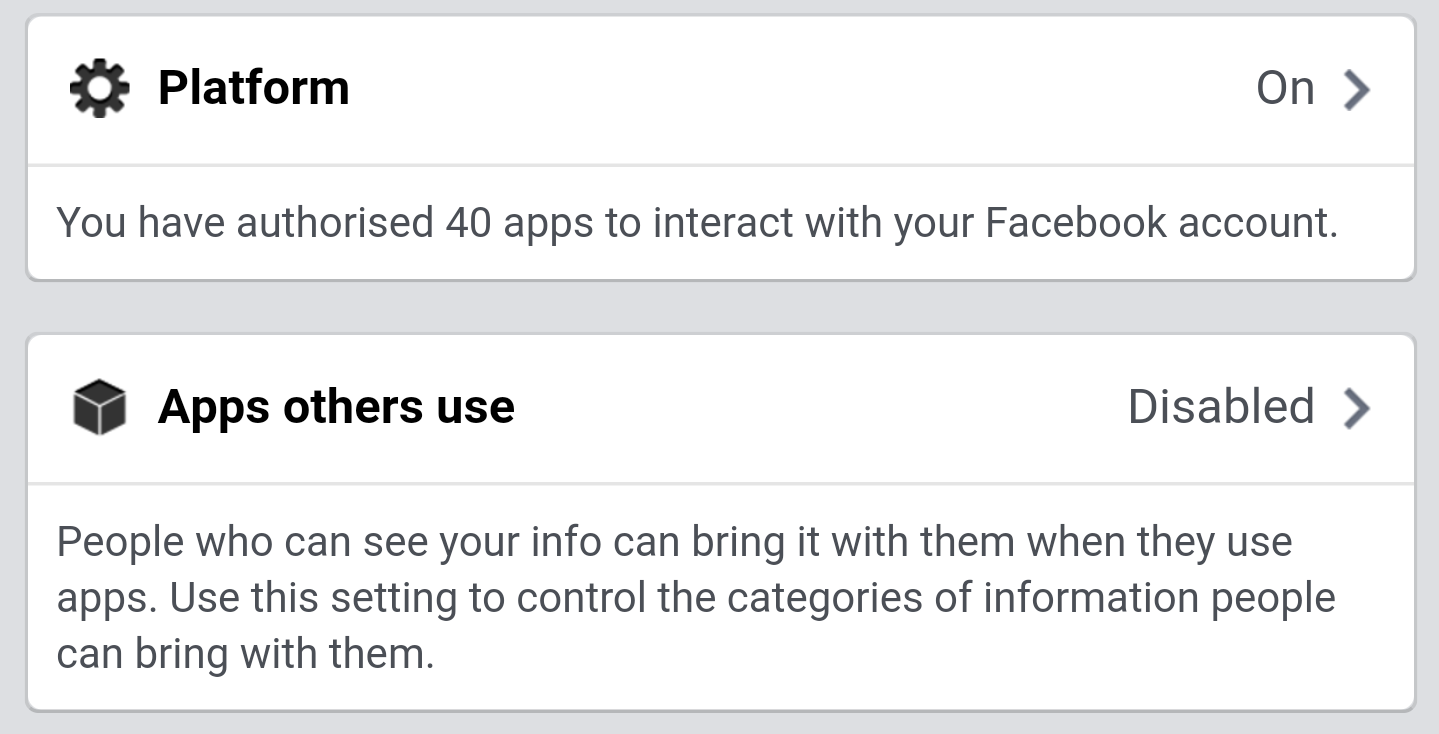1439x734 pixels.
Task: Click the word Disabled
Action: (1221, 407)
